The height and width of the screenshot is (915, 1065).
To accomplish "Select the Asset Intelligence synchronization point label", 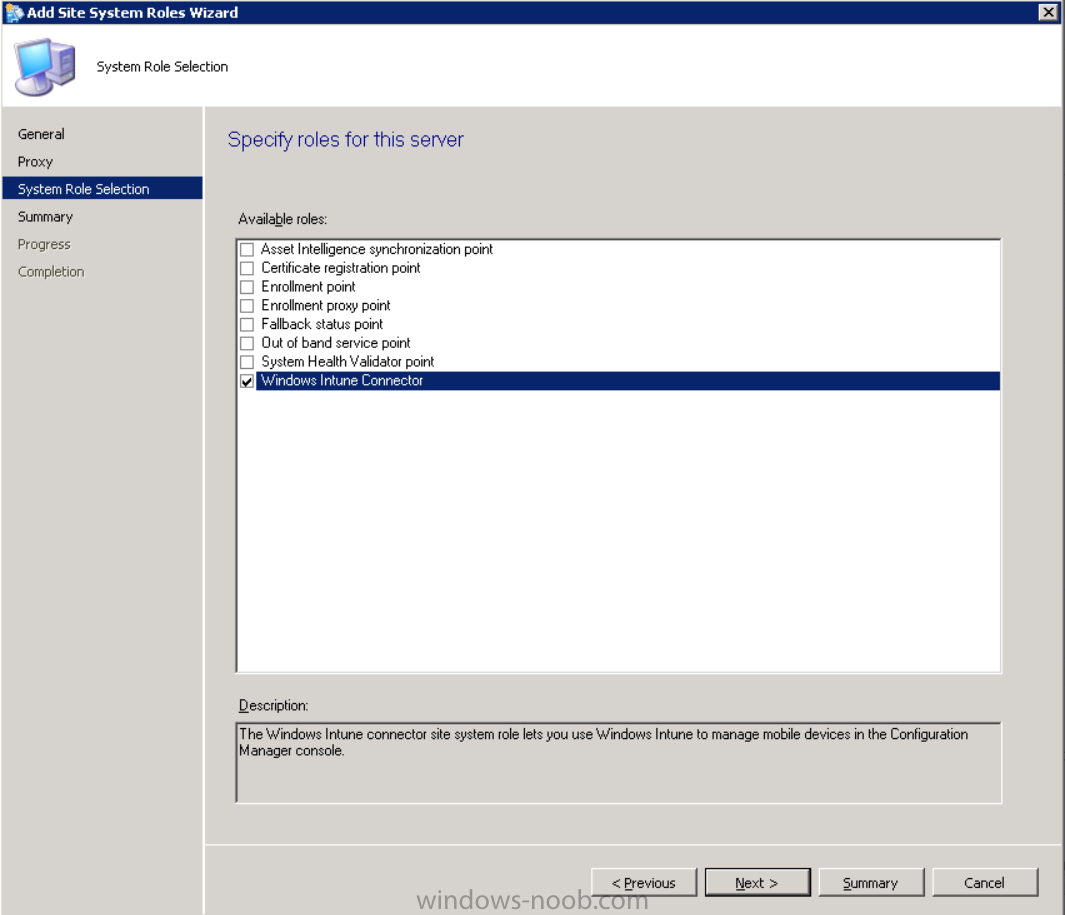I will [377, 249].
